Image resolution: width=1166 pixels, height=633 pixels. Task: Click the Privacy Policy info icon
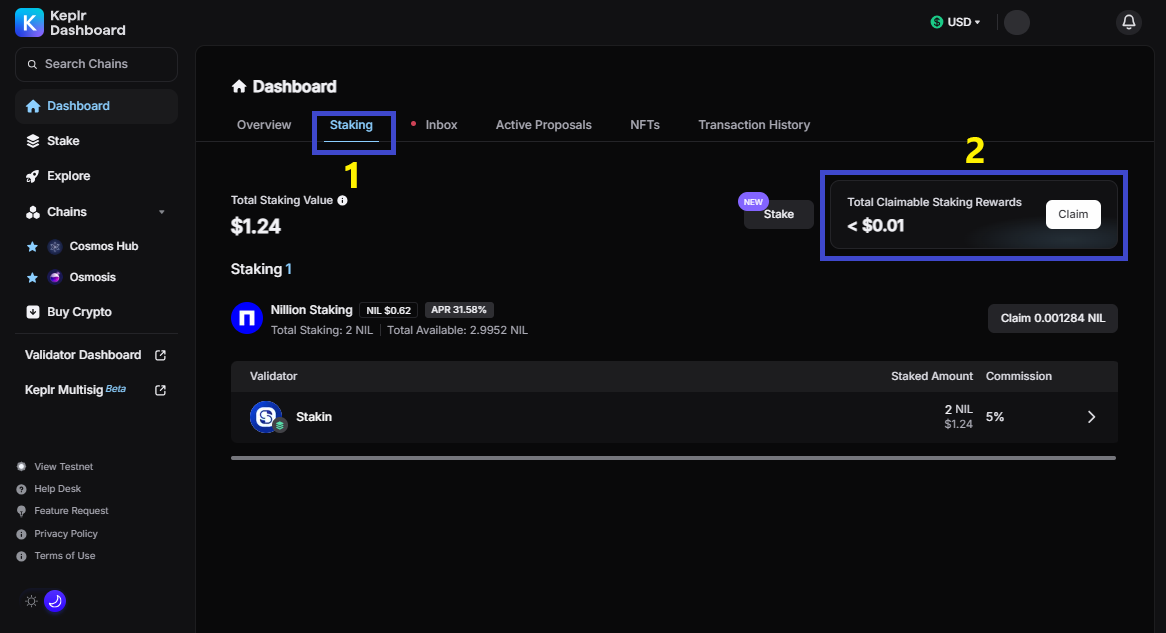tap(22, 534)
